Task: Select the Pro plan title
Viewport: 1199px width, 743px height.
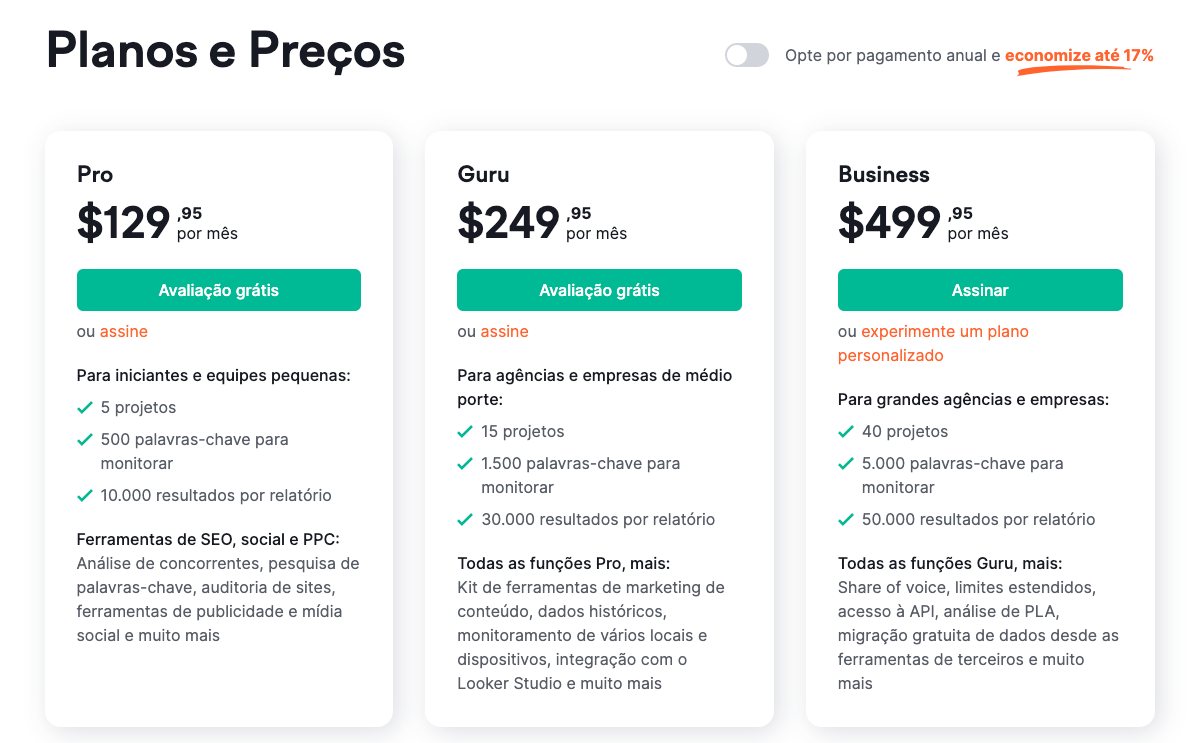Action: click(x=95, y=174)
